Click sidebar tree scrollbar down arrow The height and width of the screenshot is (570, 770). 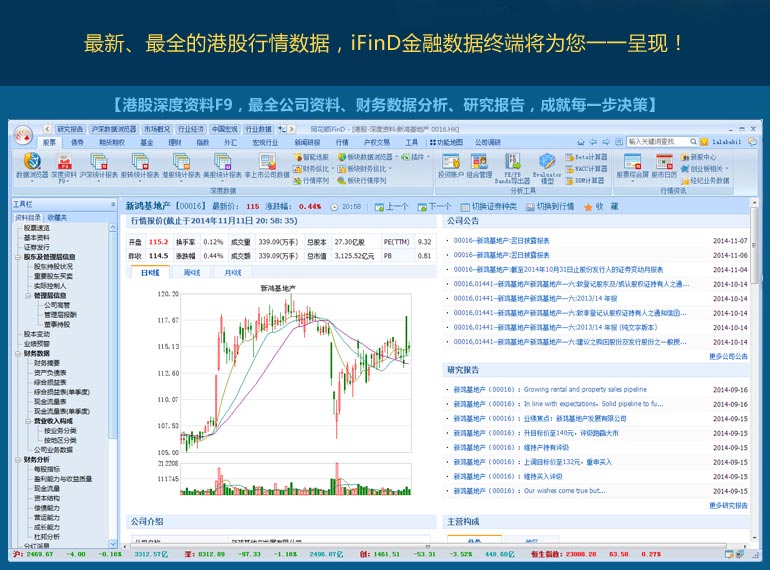tap(113, 544)
